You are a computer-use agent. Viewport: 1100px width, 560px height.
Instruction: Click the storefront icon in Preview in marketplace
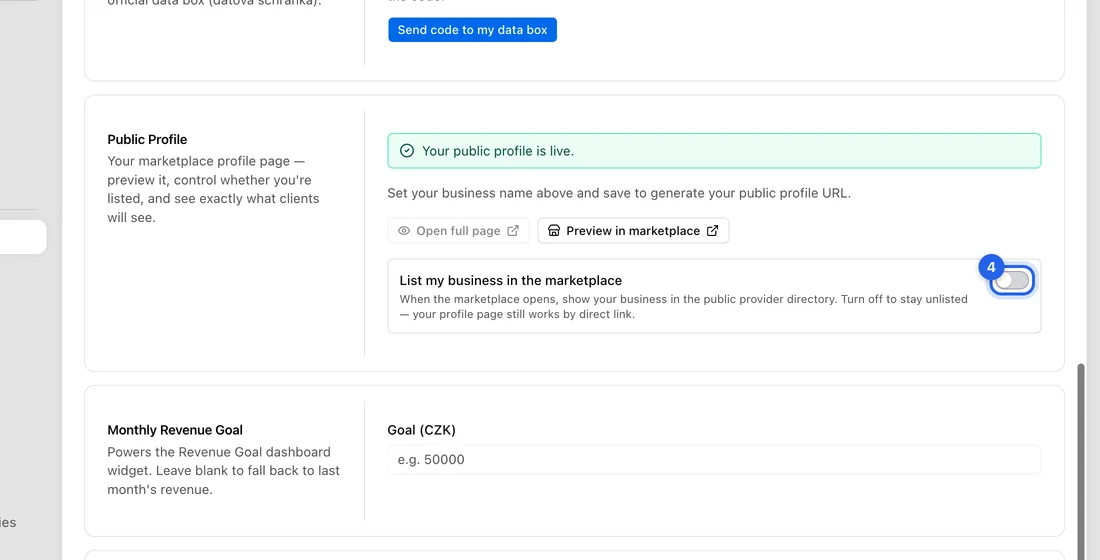tap(554, 231)
